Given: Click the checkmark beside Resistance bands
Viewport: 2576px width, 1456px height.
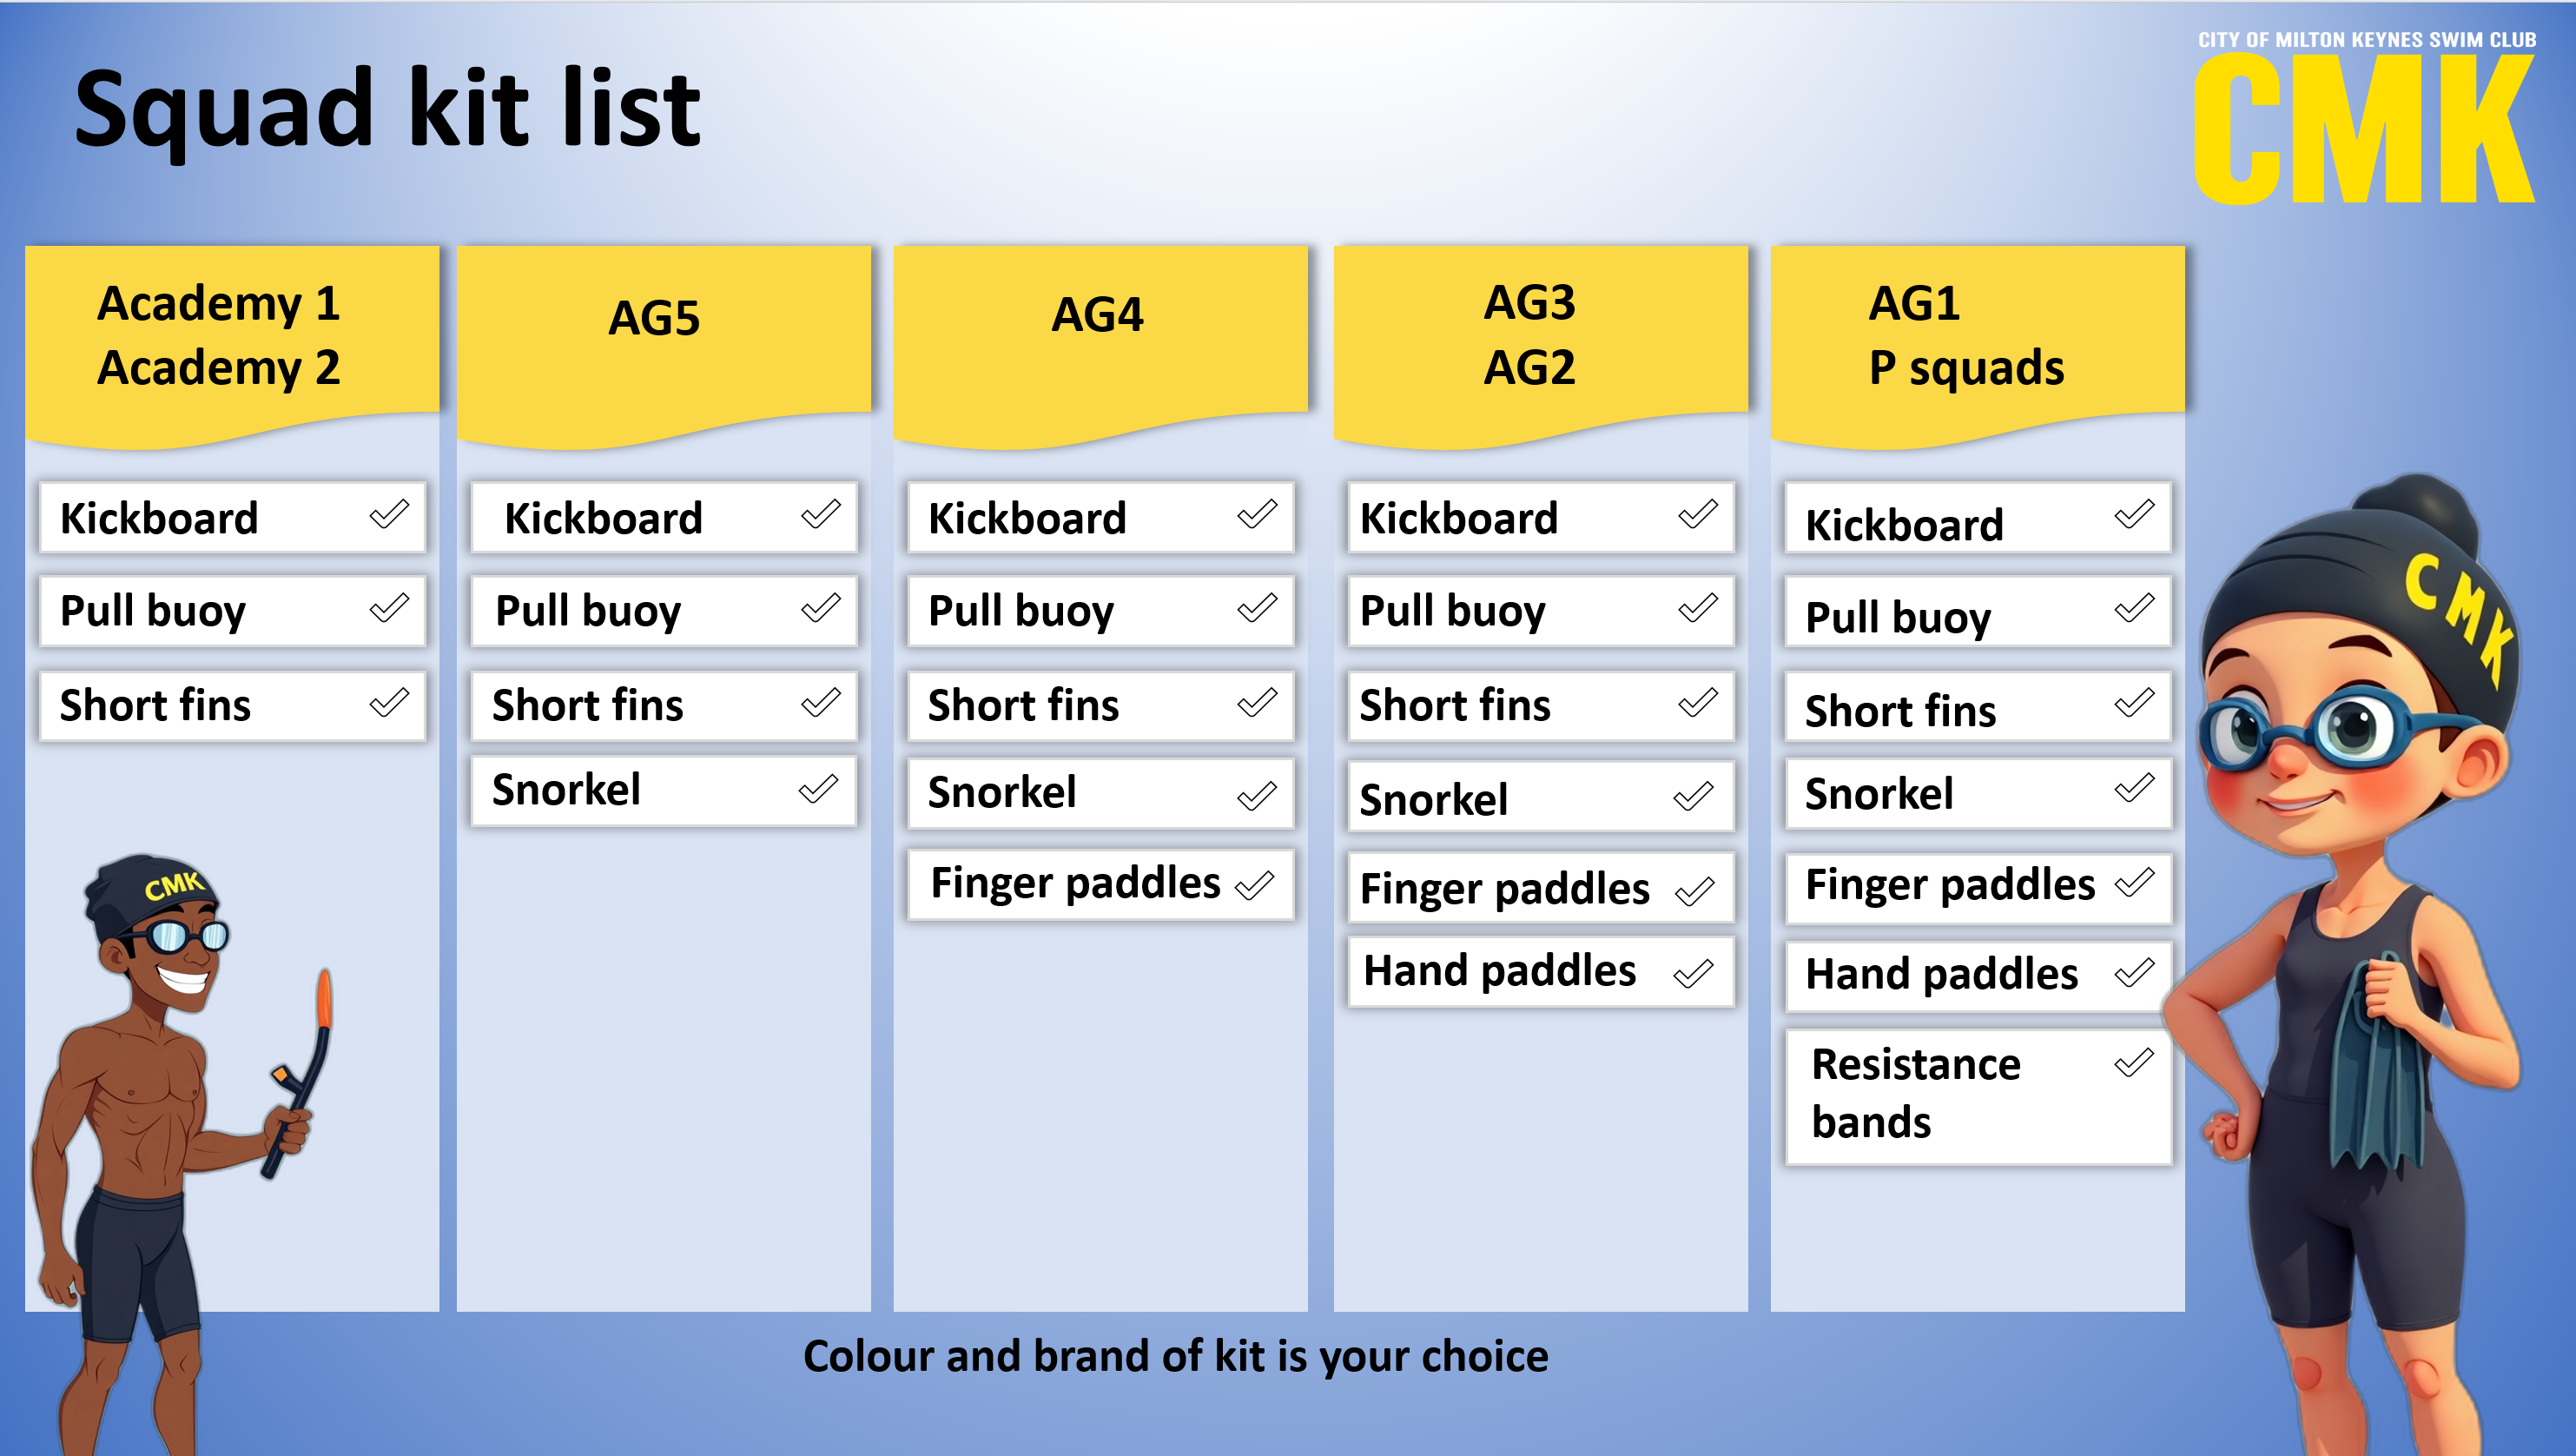Looking at the screenshot, I should (x=2133, y=1062).
